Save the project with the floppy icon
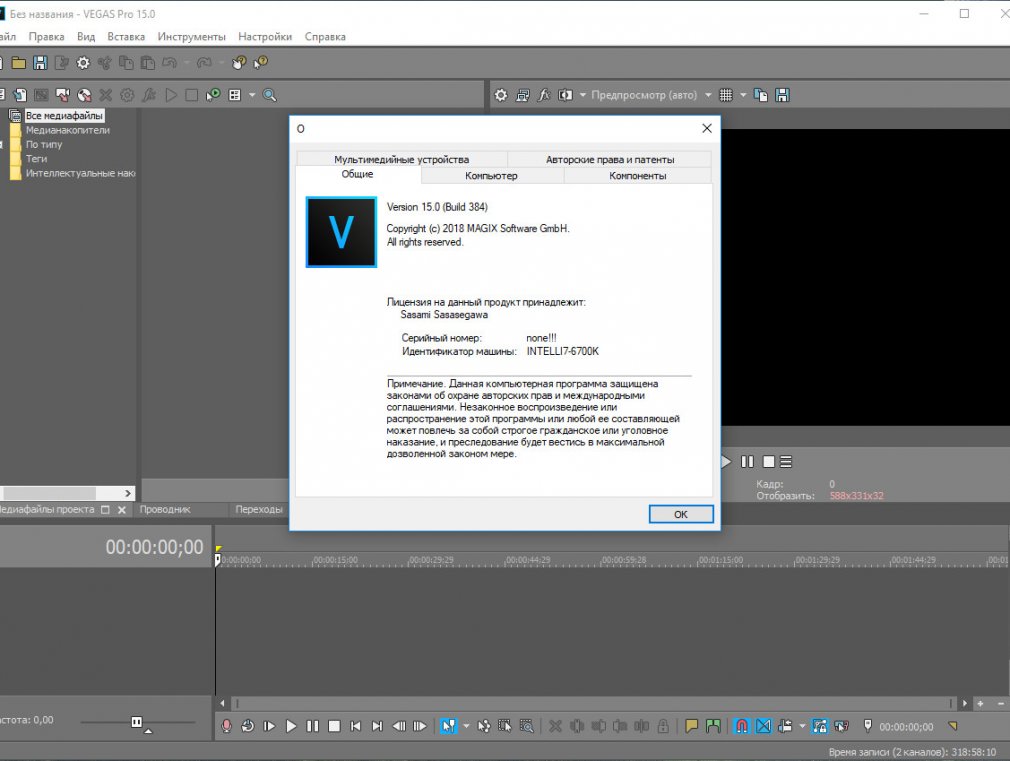This screenshot has width=1010, height=761. click(40, 63)
